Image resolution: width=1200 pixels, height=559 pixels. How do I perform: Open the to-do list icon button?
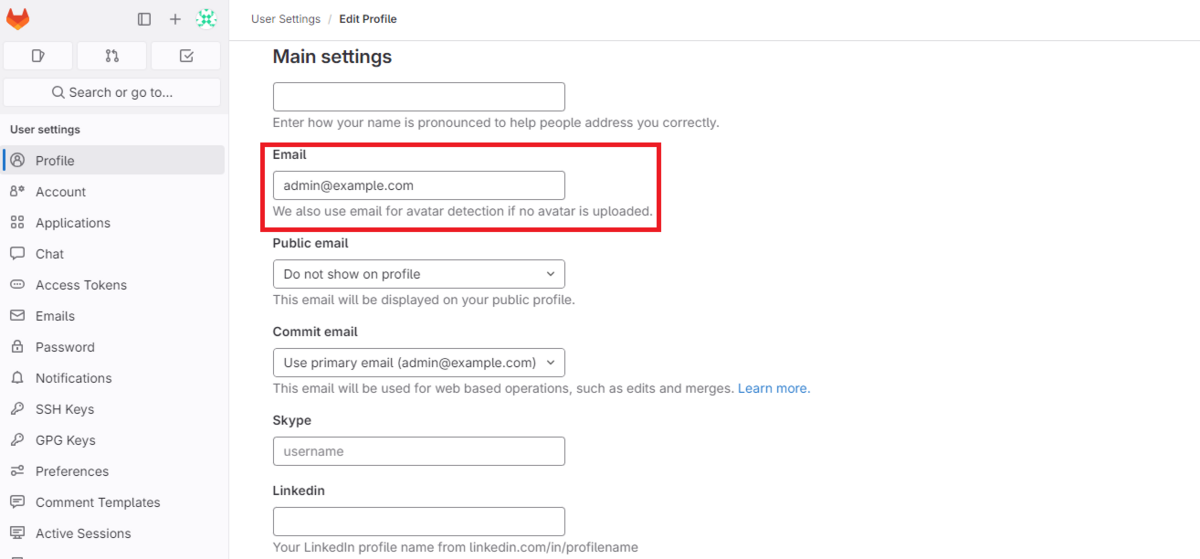[x=186, y=56]
